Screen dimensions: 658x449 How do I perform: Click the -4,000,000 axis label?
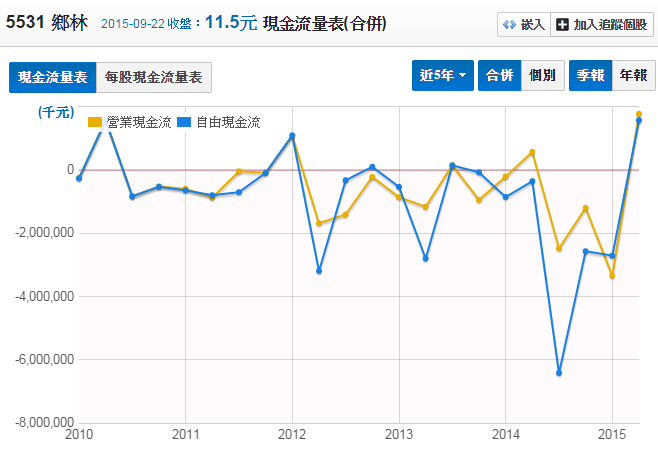click(45, 296)
